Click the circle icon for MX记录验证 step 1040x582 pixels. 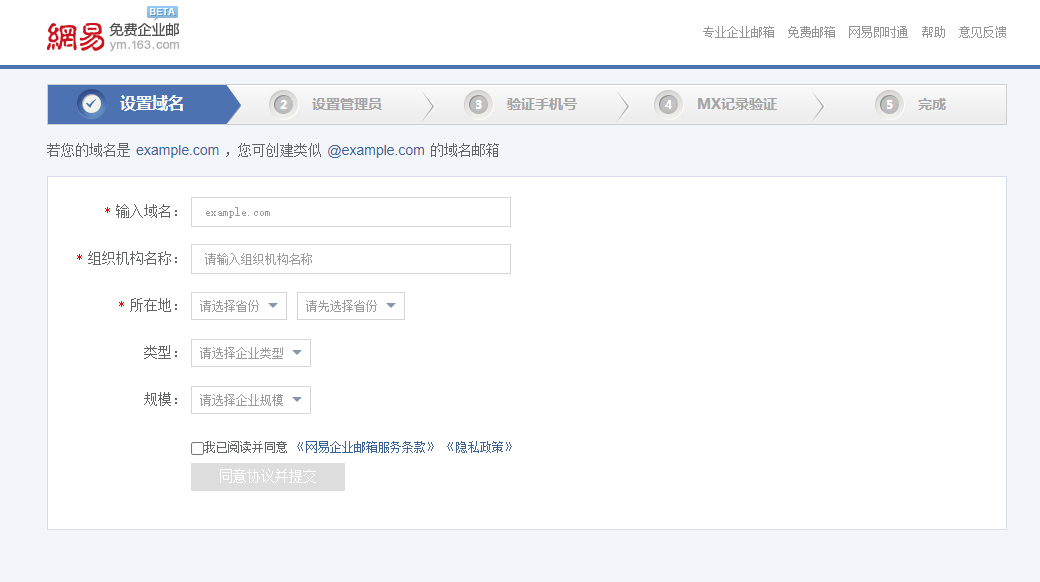tap(667, 103)
